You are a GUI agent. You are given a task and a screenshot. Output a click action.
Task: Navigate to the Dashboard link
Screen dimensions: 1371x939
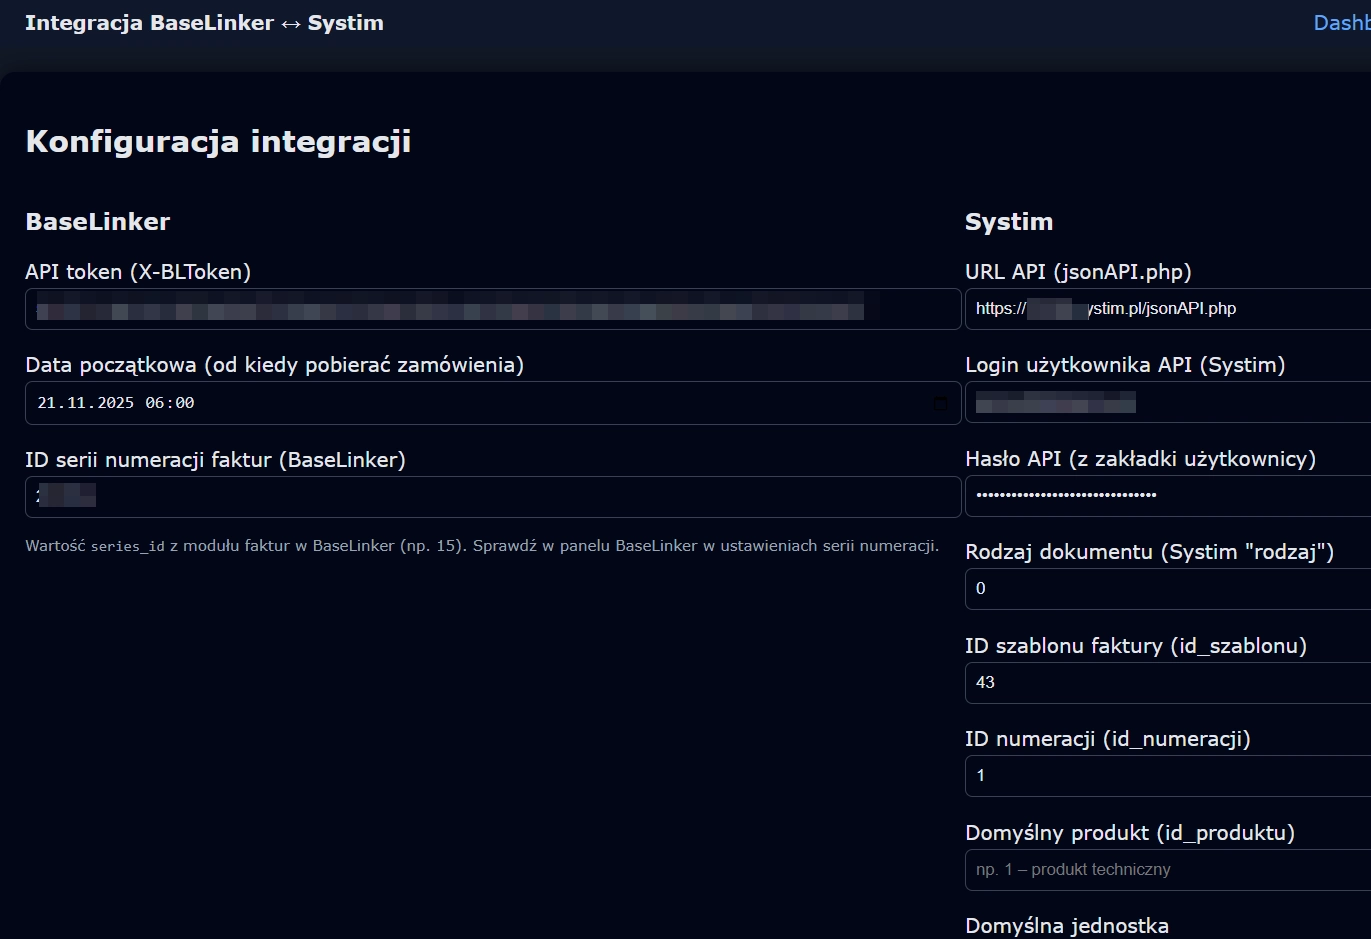(1341, 22)
